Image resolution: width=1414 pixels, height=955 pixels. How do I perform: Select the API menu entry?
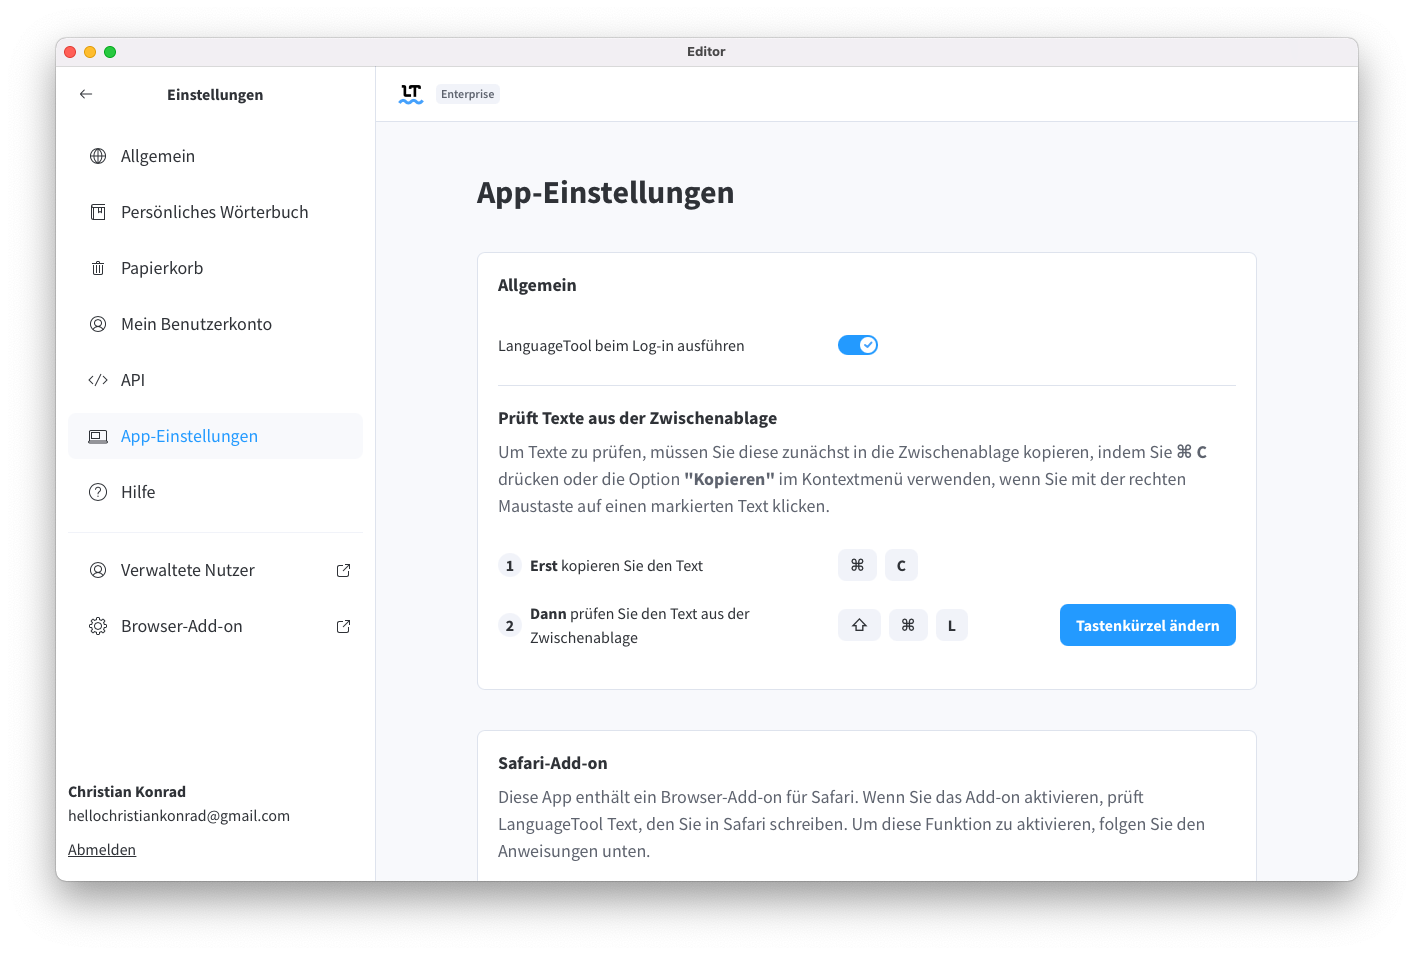click(215, 380)
